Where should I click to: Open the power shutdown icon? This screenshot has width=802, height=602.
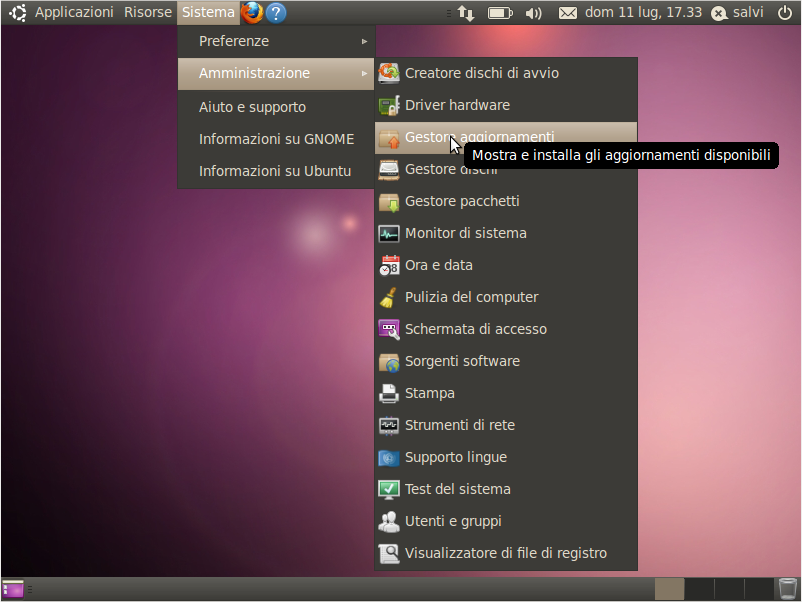pyautogui.click(x=785, y=13)
